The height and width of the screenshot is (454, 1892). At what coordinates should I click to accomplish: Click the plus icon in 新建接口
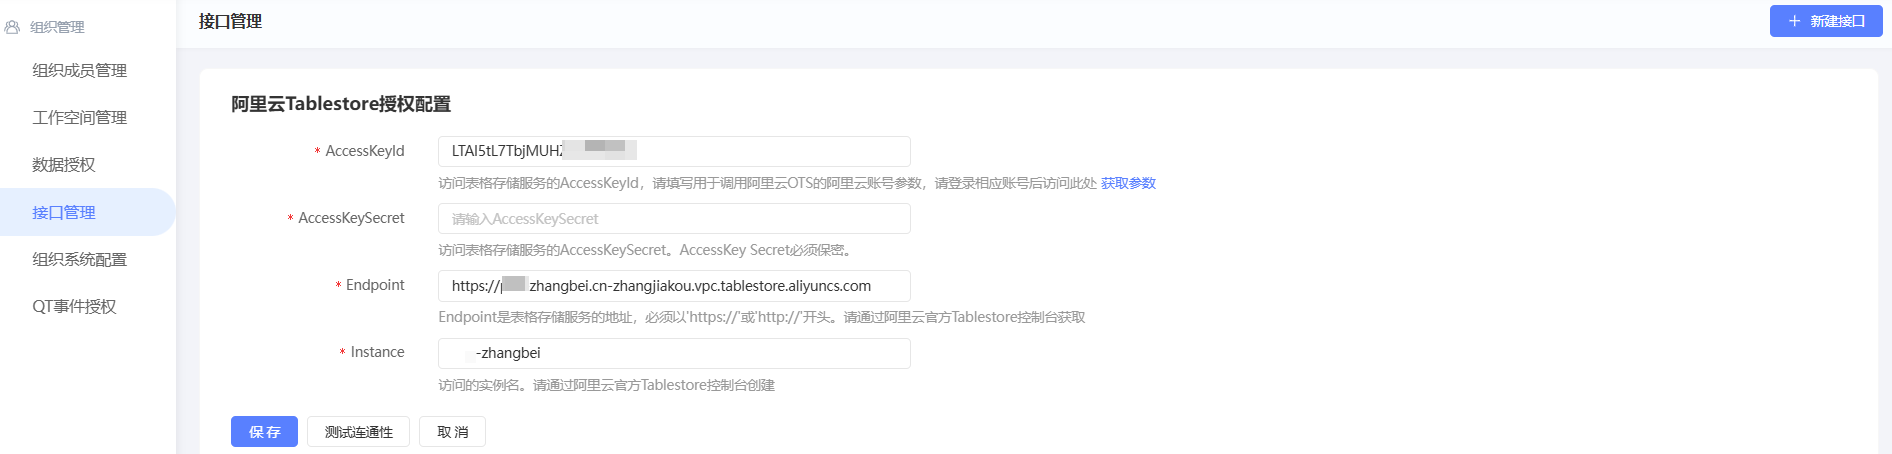click(x=1795, y=21)
